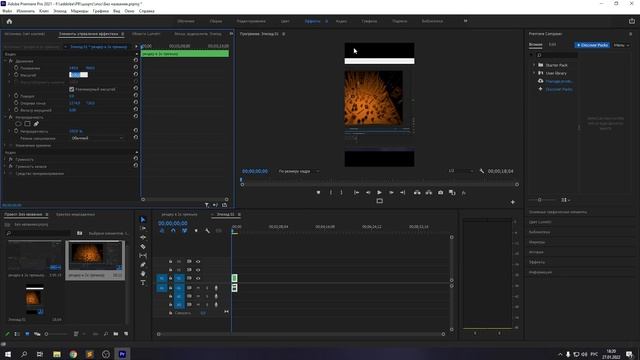Image resolution: width=640 pixels, height=360 pixels.
Task: Toggle Uniform Scale checkbox
Action: point(72,89)
